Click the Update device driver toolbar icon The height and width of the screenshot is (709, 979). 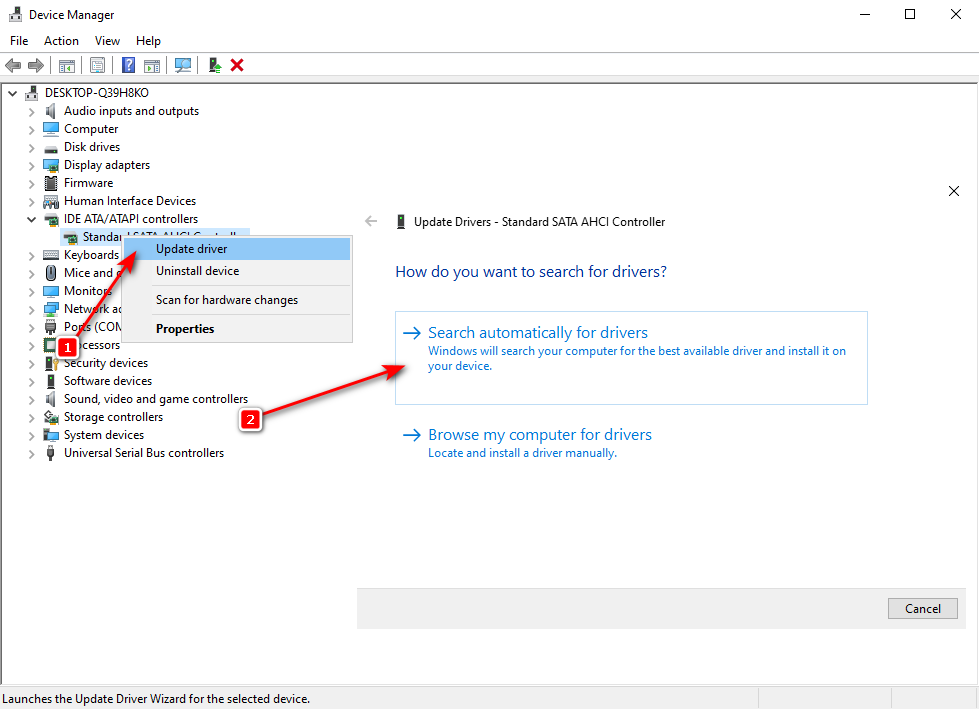[215, 65]
